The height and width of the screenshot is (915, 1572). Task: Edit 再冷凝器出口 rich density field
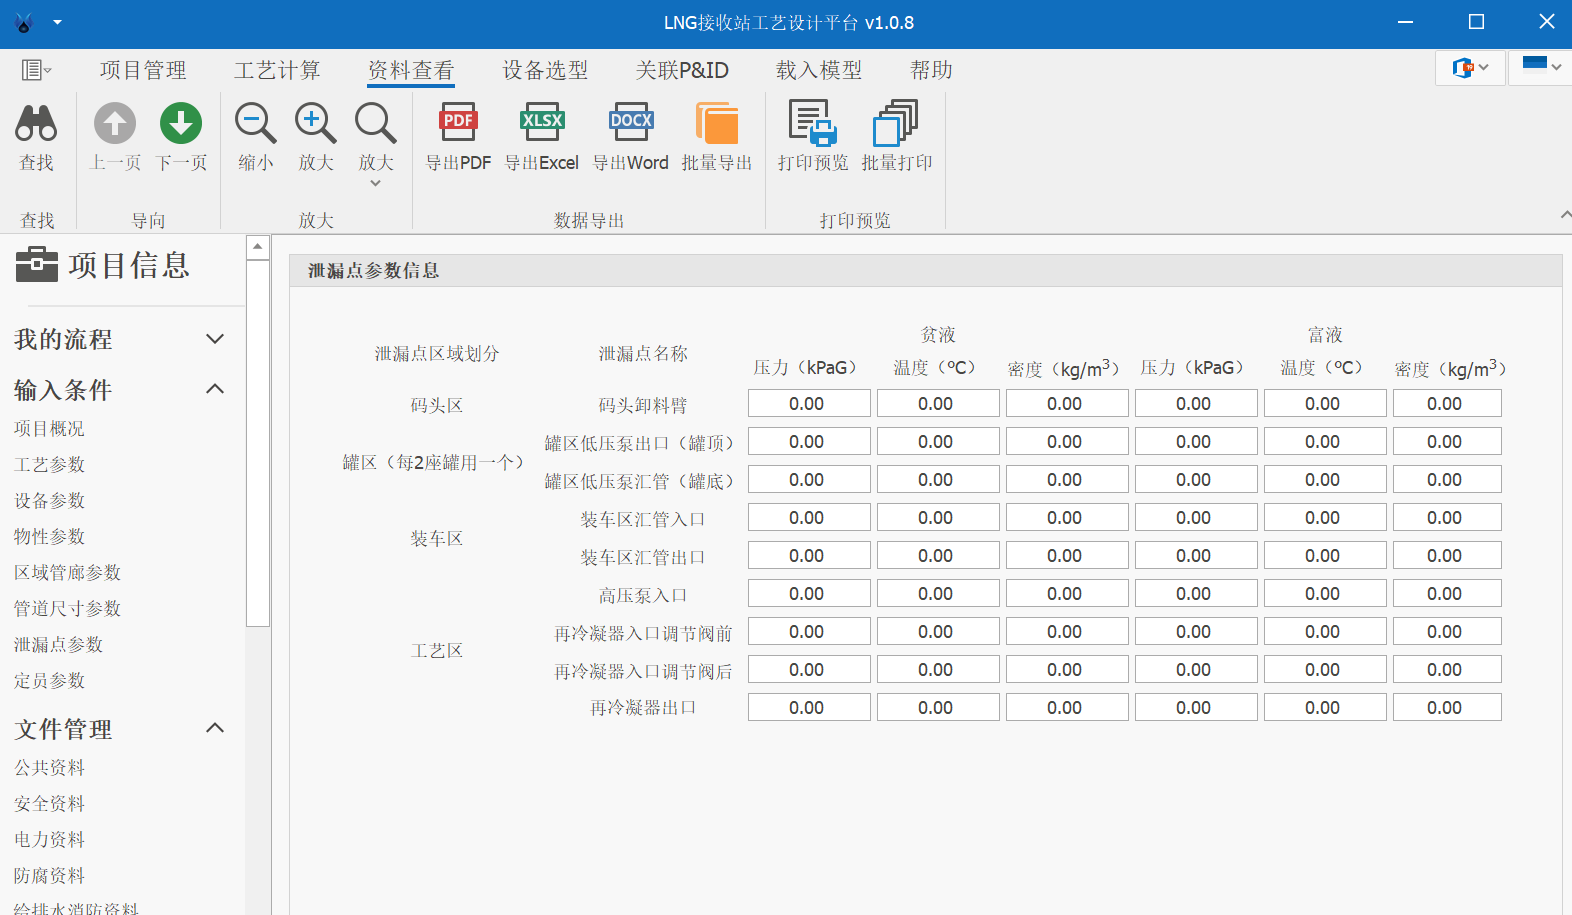point(1447,708)
